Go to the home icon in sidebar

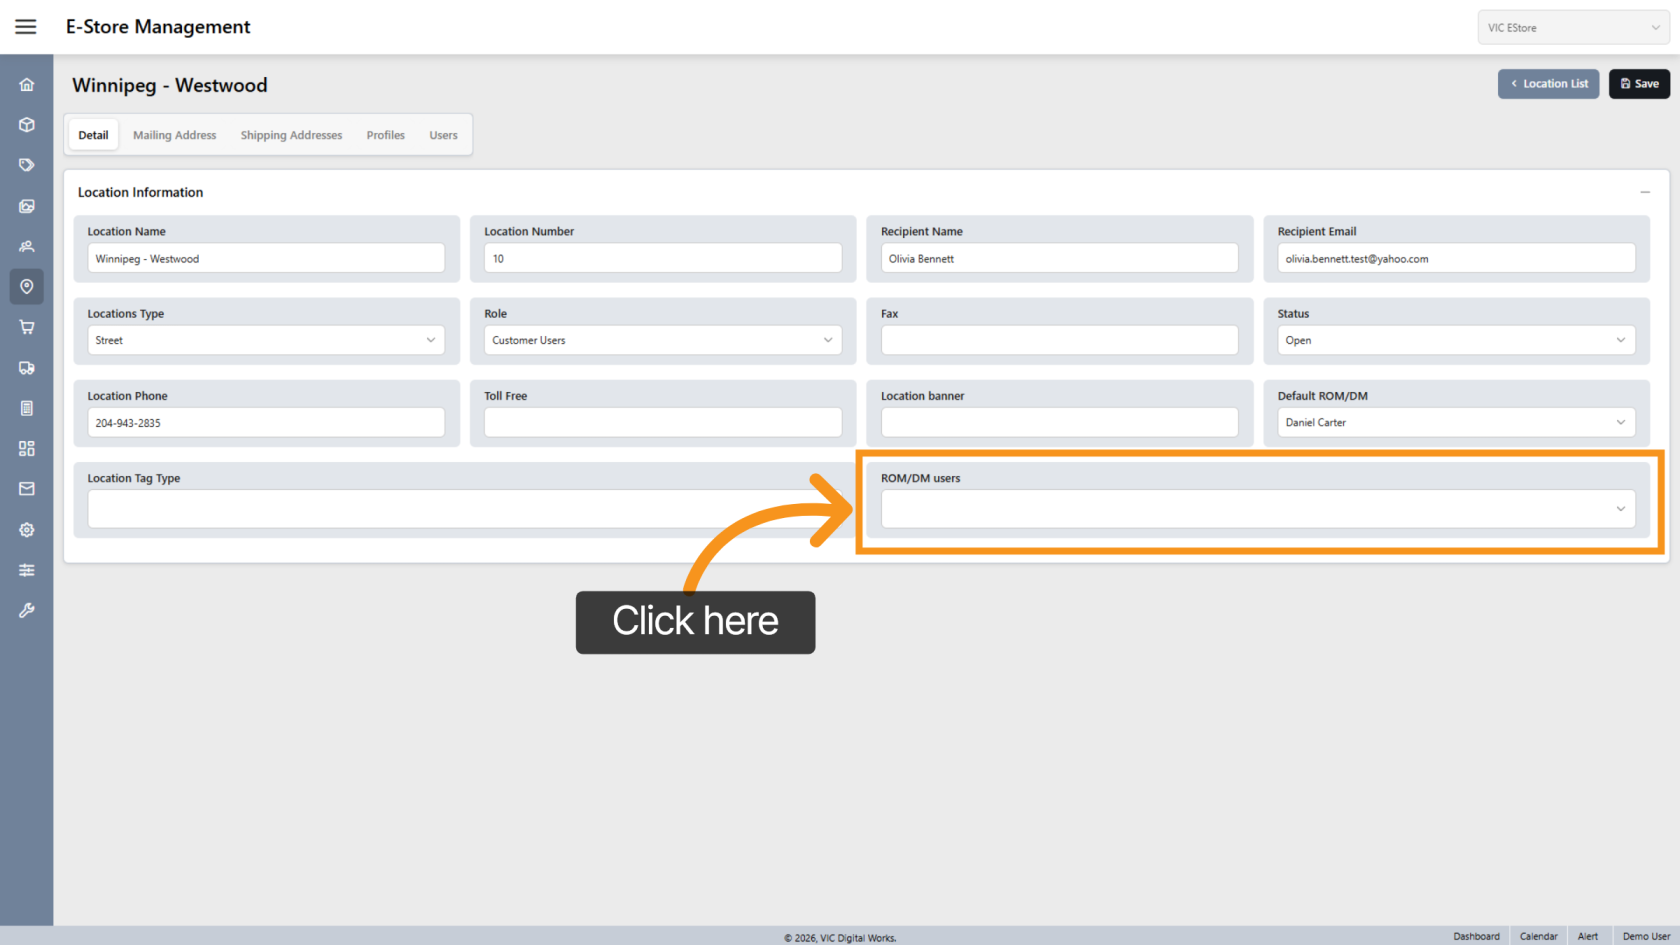click(x=27, y=85)
